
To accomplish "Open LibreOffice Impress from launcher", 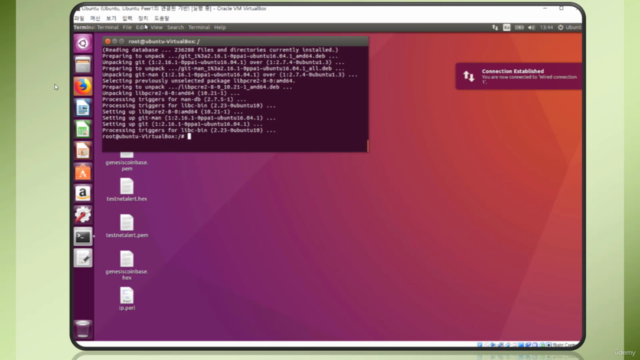I will coord(83,151).
